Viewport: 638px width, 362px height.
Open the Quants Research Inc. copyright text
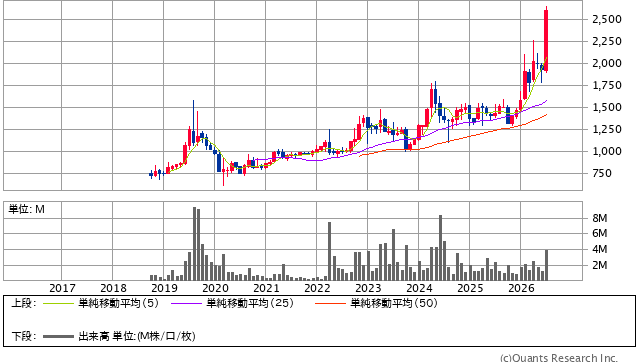click(559, 358)
